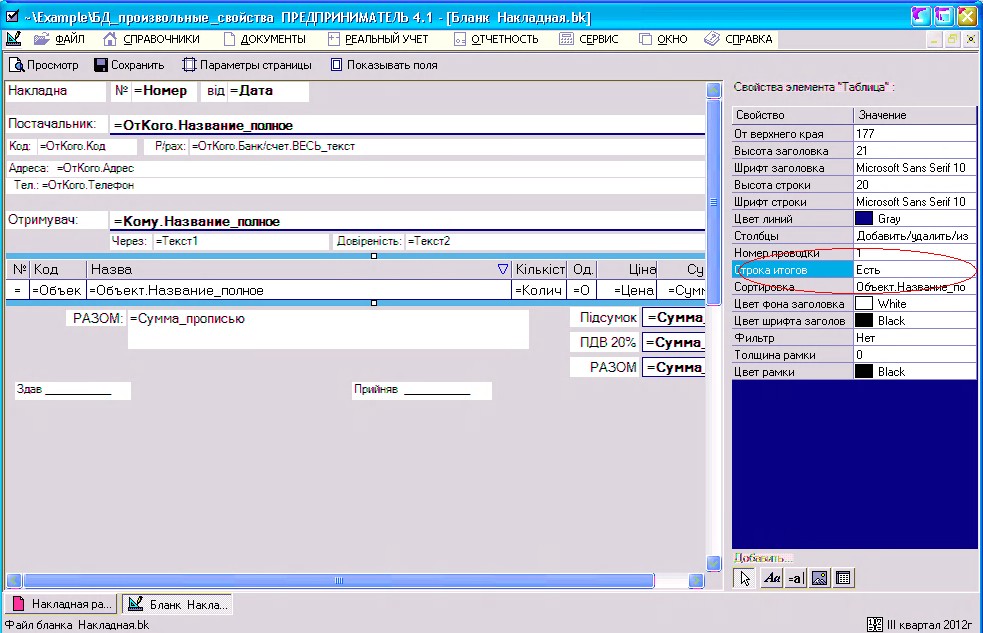Click the horizontal scrollbar left arrow

14,580
